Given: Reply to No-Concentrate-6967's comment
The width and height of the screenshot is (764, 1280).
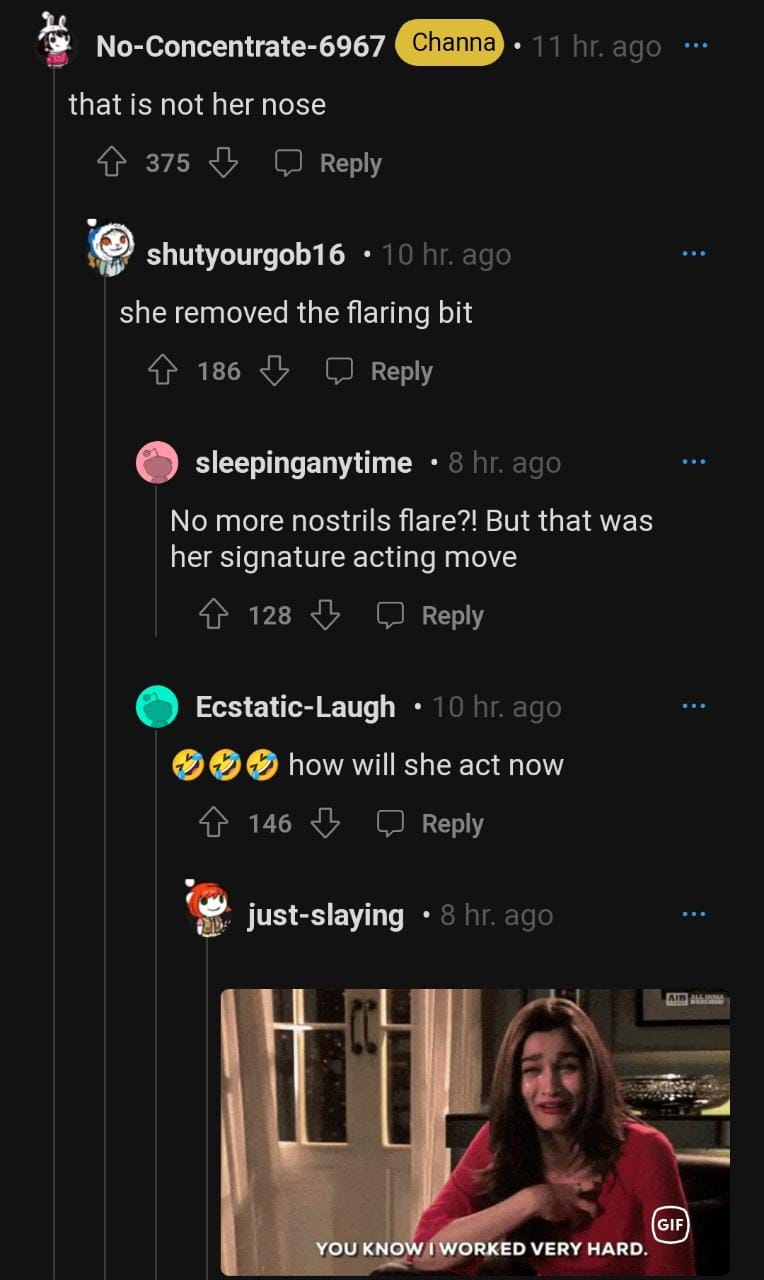Looking at the screenshot, I should (x=329, y=163).
